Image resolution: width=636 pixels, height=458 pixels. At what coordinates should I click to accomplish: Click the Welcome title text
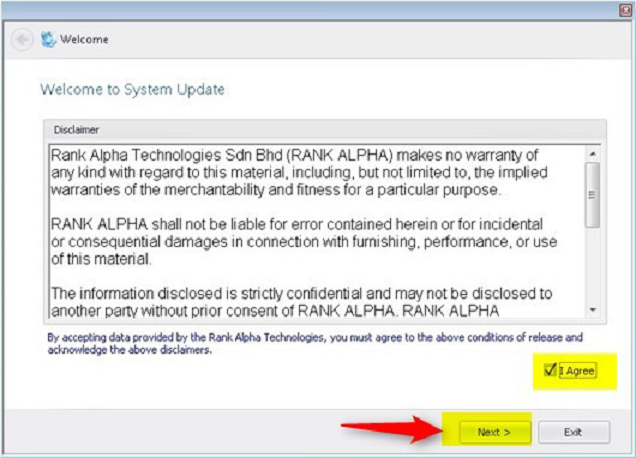pos(84,39)
